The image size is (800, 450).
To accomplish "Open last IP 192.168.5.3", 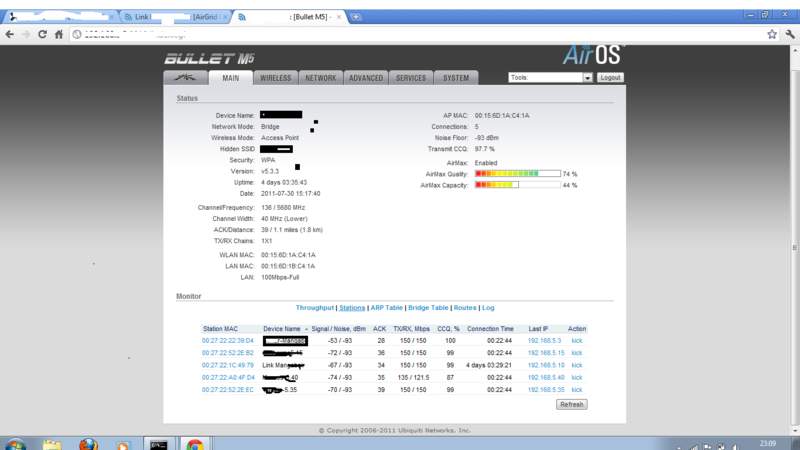I will pyautogui.click(x=544, y=341).
